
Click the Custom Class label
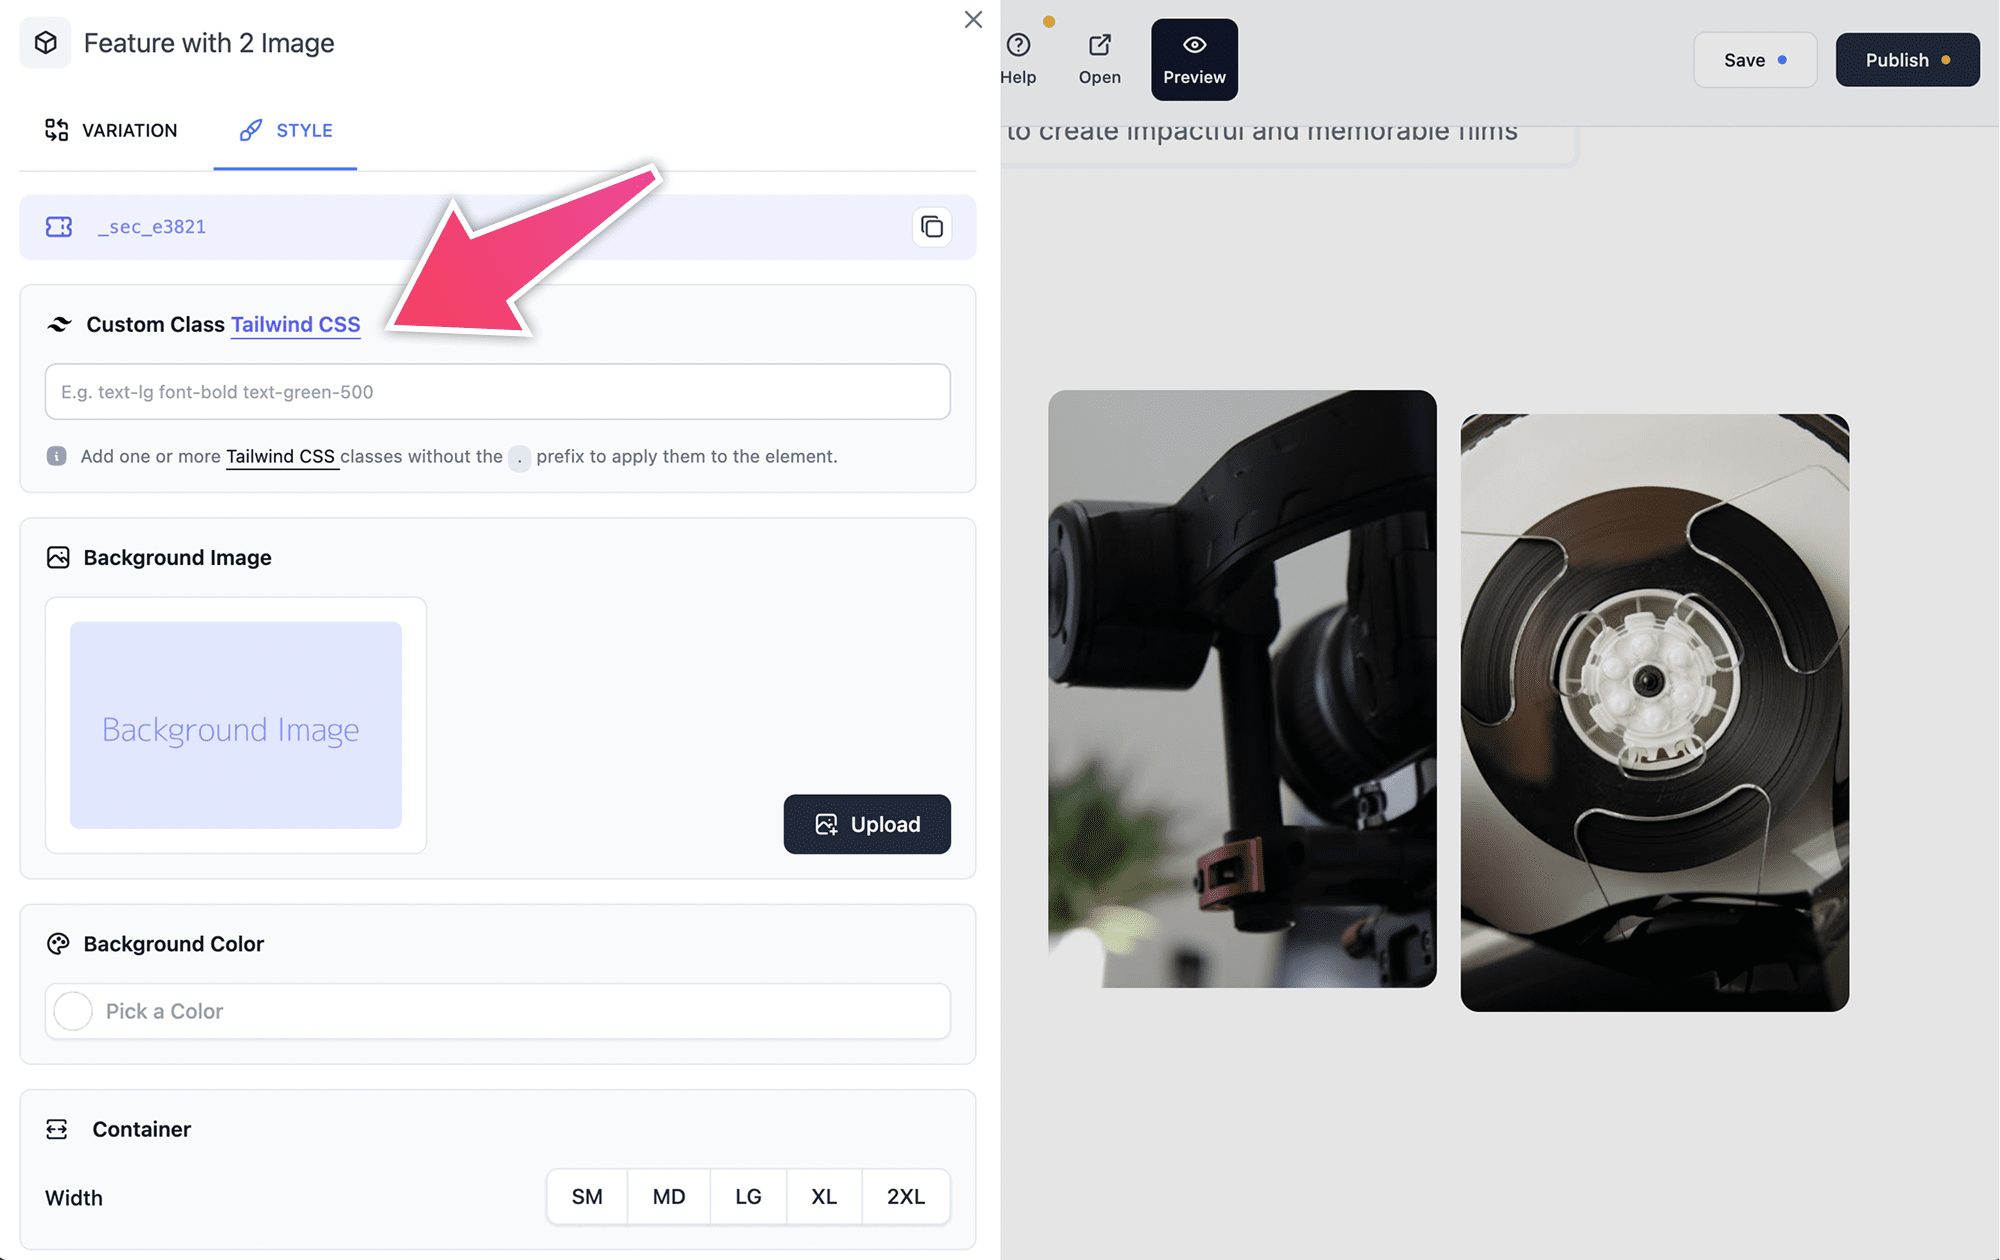pos(155,324)
